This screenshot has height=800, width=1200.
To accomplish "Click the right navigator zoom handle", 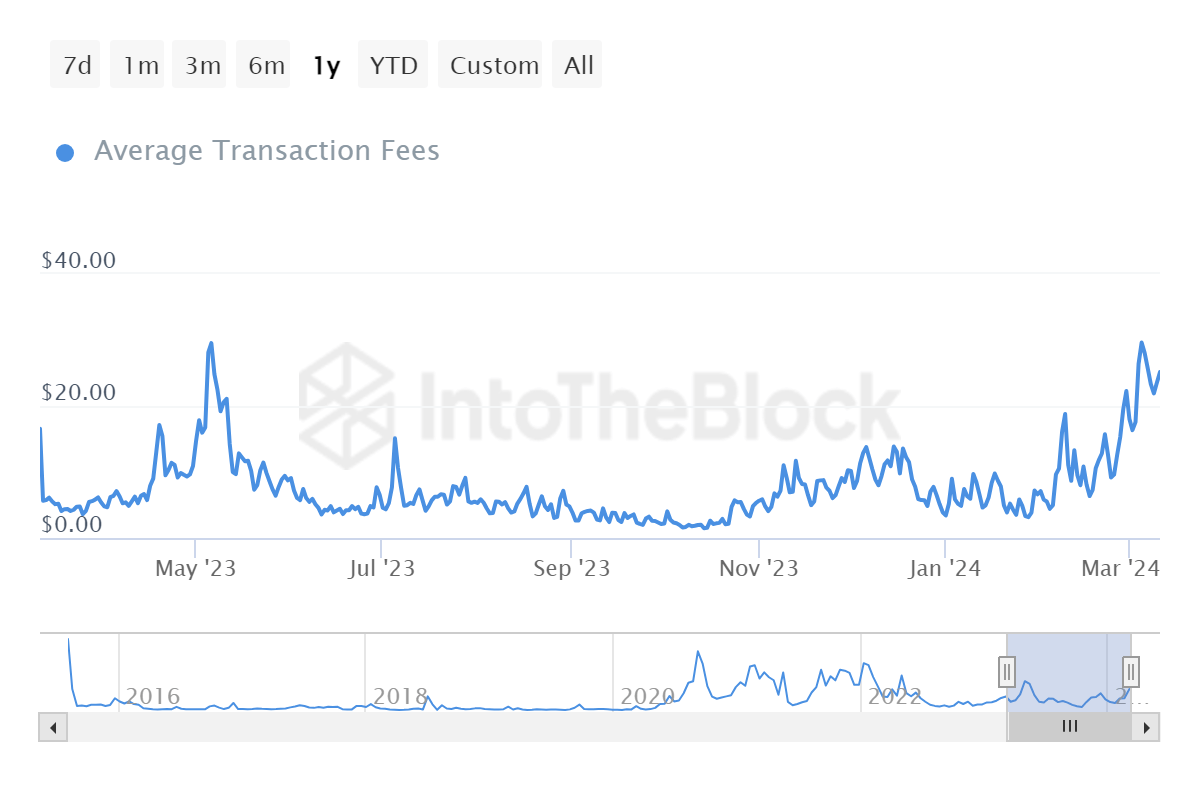I will [x=1129, y=672].
